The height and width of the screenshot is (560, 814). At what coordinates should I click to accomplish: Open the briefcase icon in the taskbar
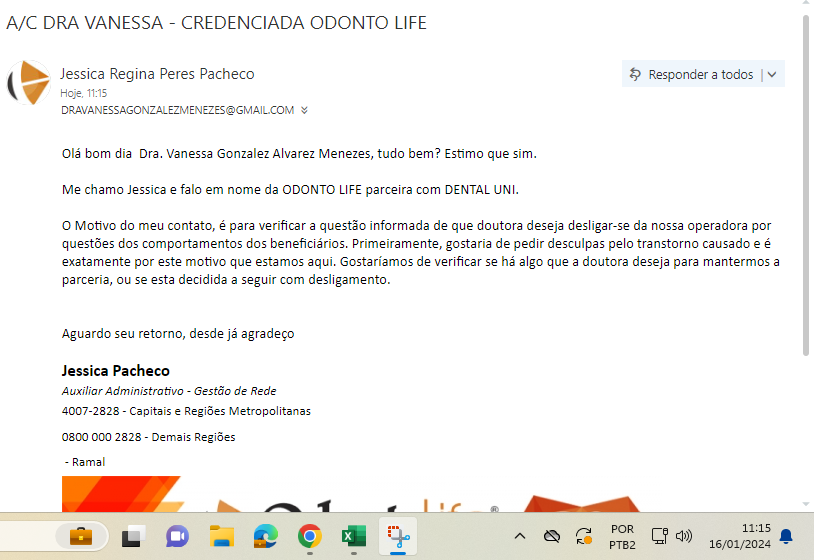(x=81, y=536)
